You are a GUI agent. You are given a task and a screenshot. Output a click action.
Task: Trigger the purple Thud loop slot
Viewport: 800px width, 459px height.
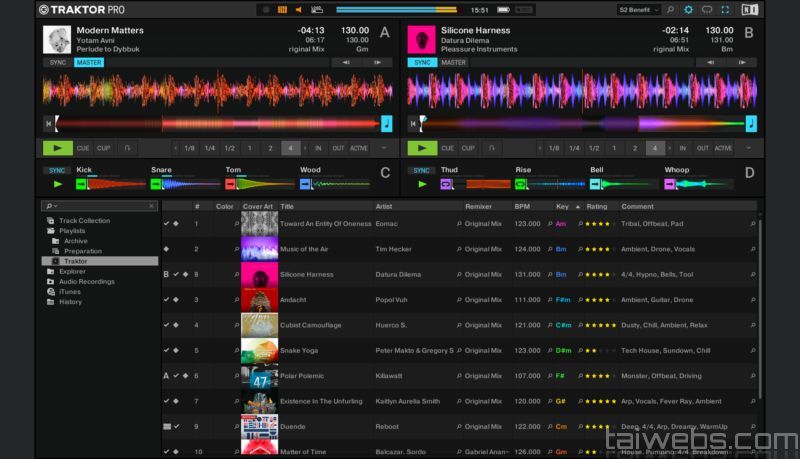(x=445, y=184)
